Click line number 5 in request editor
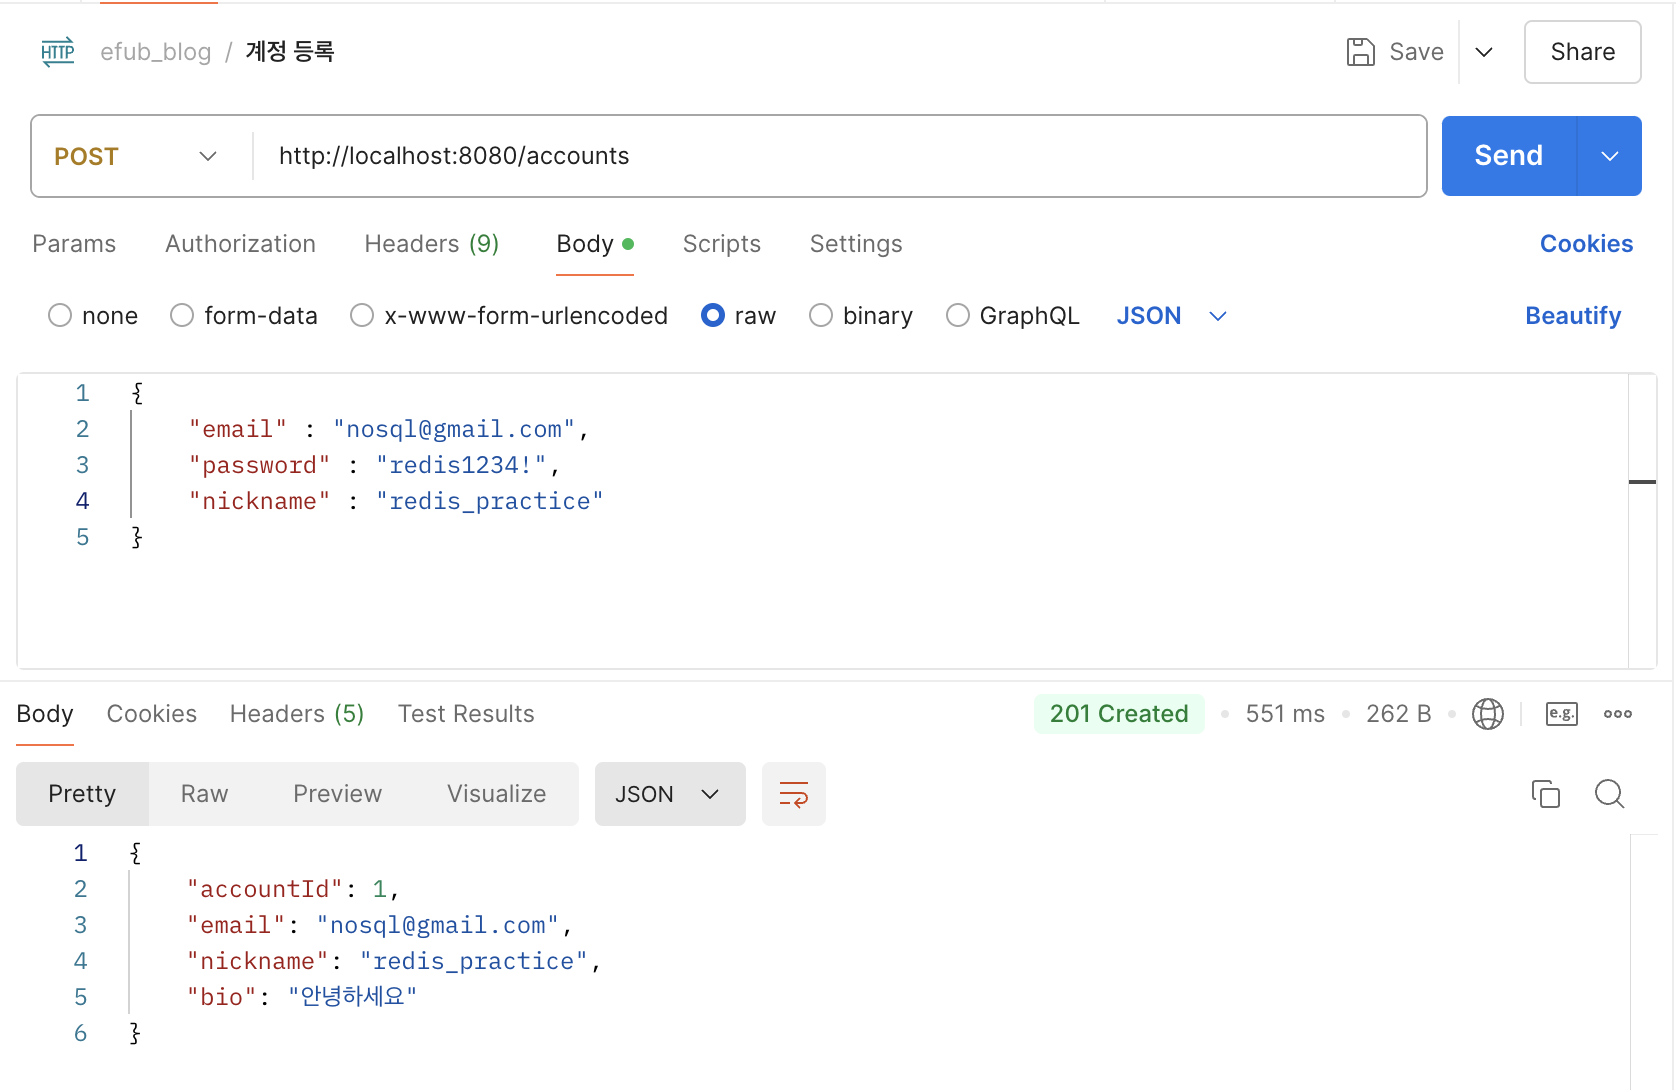 (x=82, y=537)
